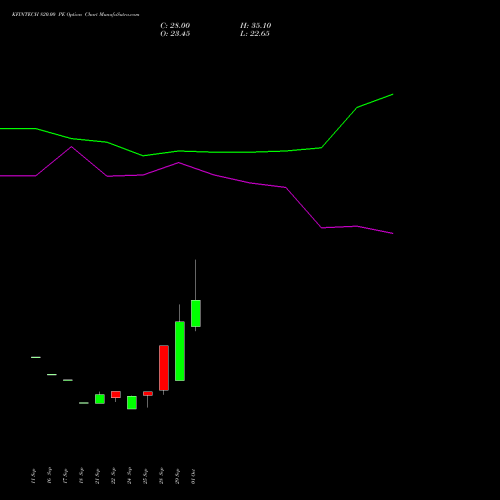Click the low value 'L: 22.65'
This screenshot has height=500, width=500.
tap(255, 34)
